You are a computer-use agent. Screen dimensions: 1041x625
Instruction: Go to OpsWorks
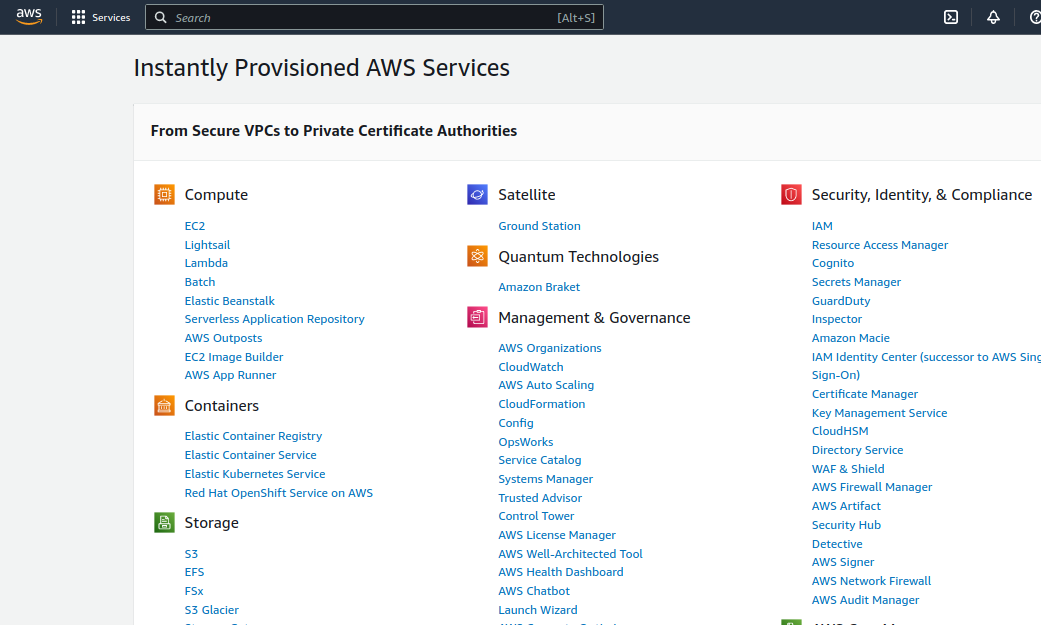(x=526, y=442)
